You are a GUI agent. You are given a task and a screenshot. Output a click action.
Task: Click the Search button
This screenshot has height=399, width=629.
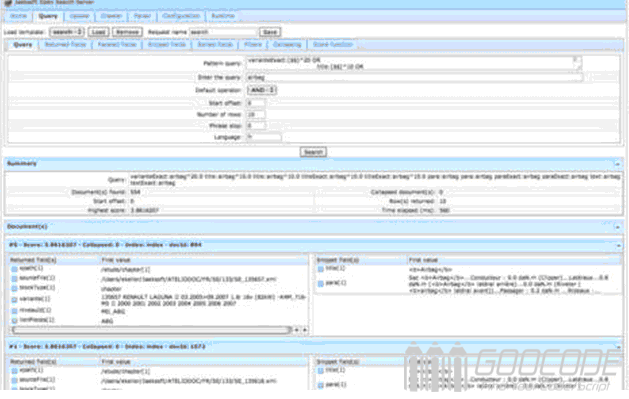313,152
